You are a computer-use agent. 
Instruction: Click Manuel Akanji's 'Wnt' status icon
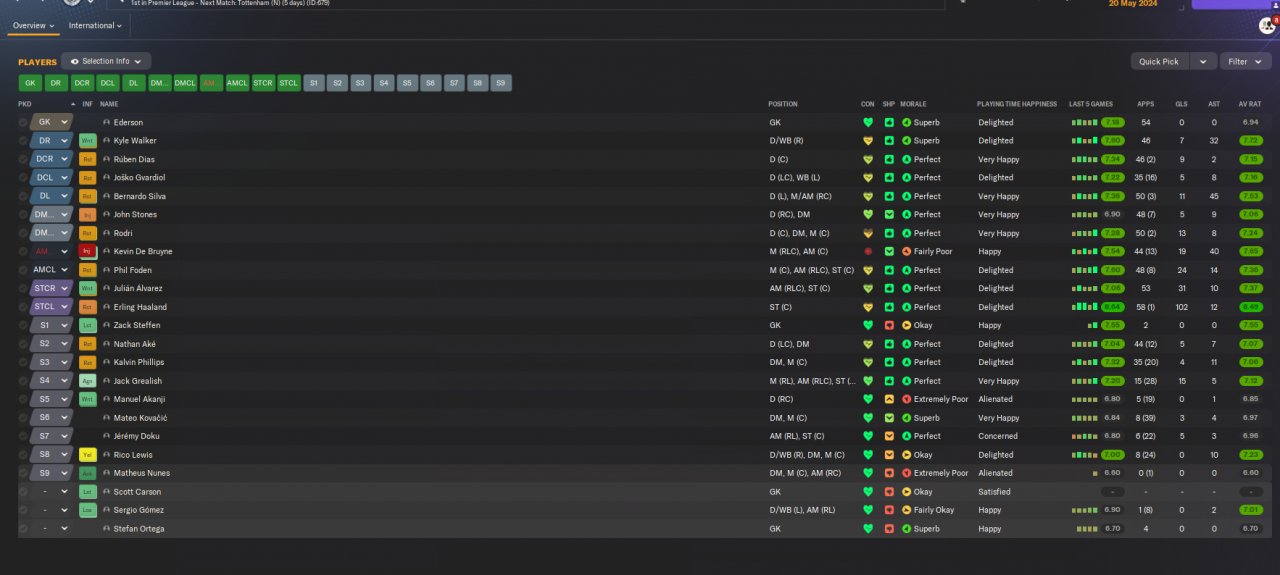point(87,399)
